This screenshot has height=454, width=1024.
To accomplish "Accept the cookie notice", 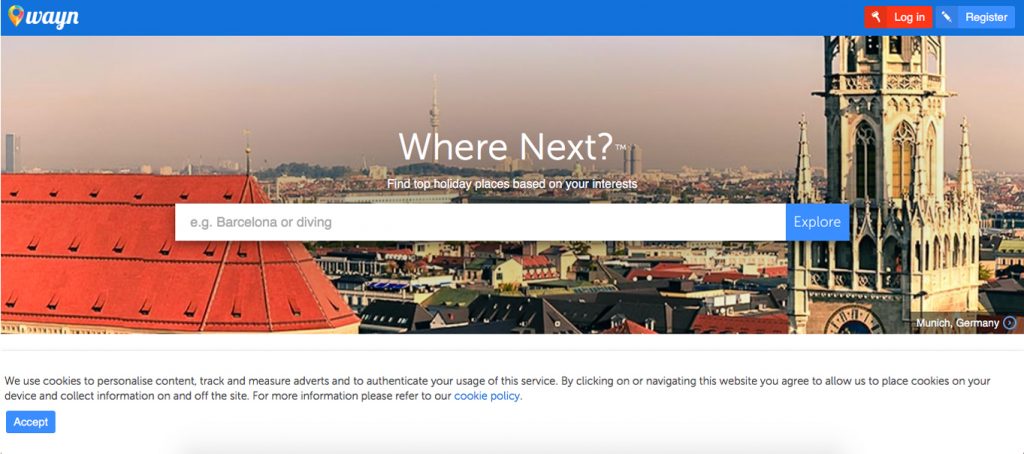I will click(x=31, y=422).
